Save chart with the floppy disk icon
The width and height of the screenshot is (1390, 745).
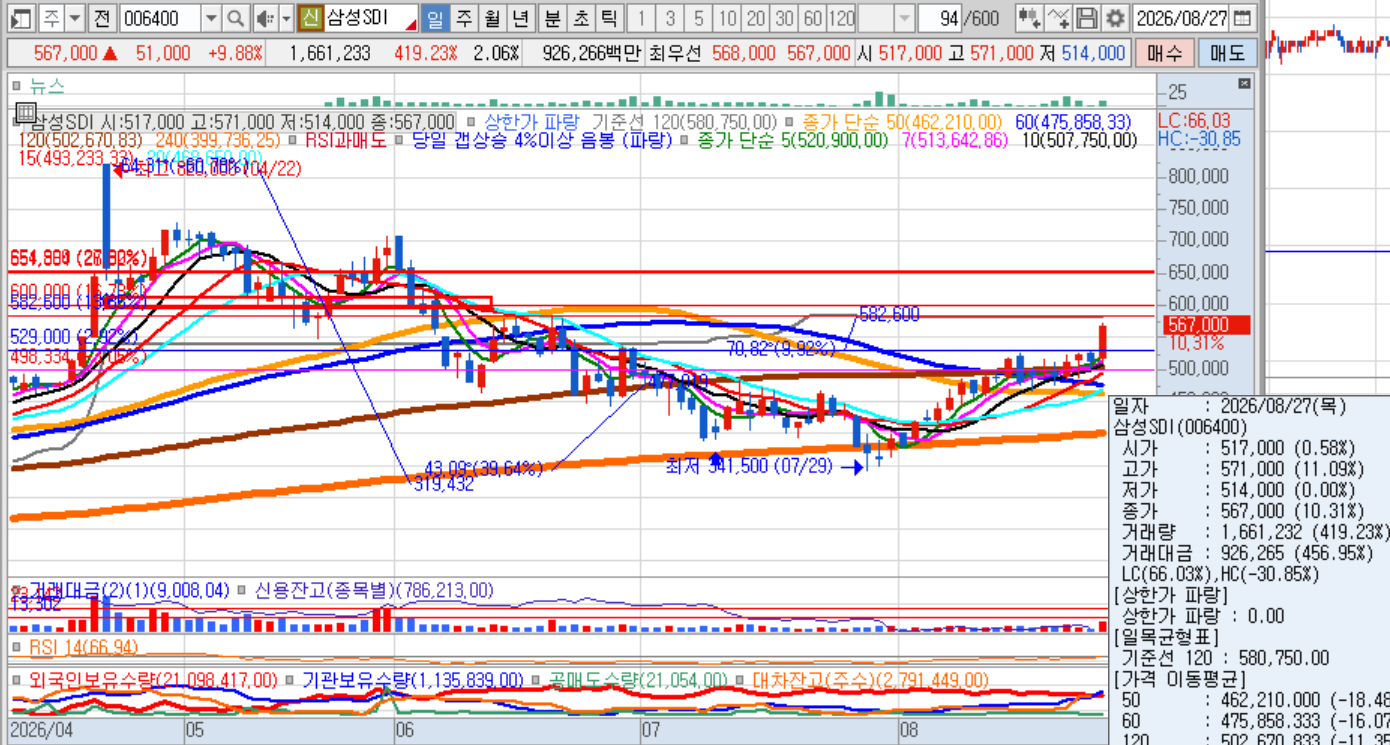(1087, 18)
